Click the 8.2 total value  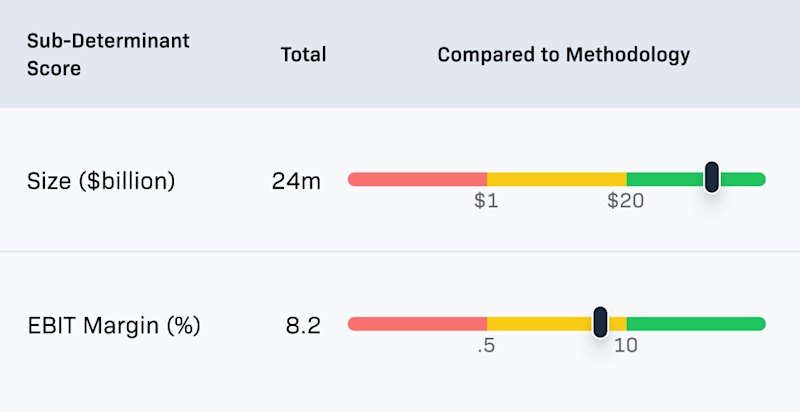(303, 326)
